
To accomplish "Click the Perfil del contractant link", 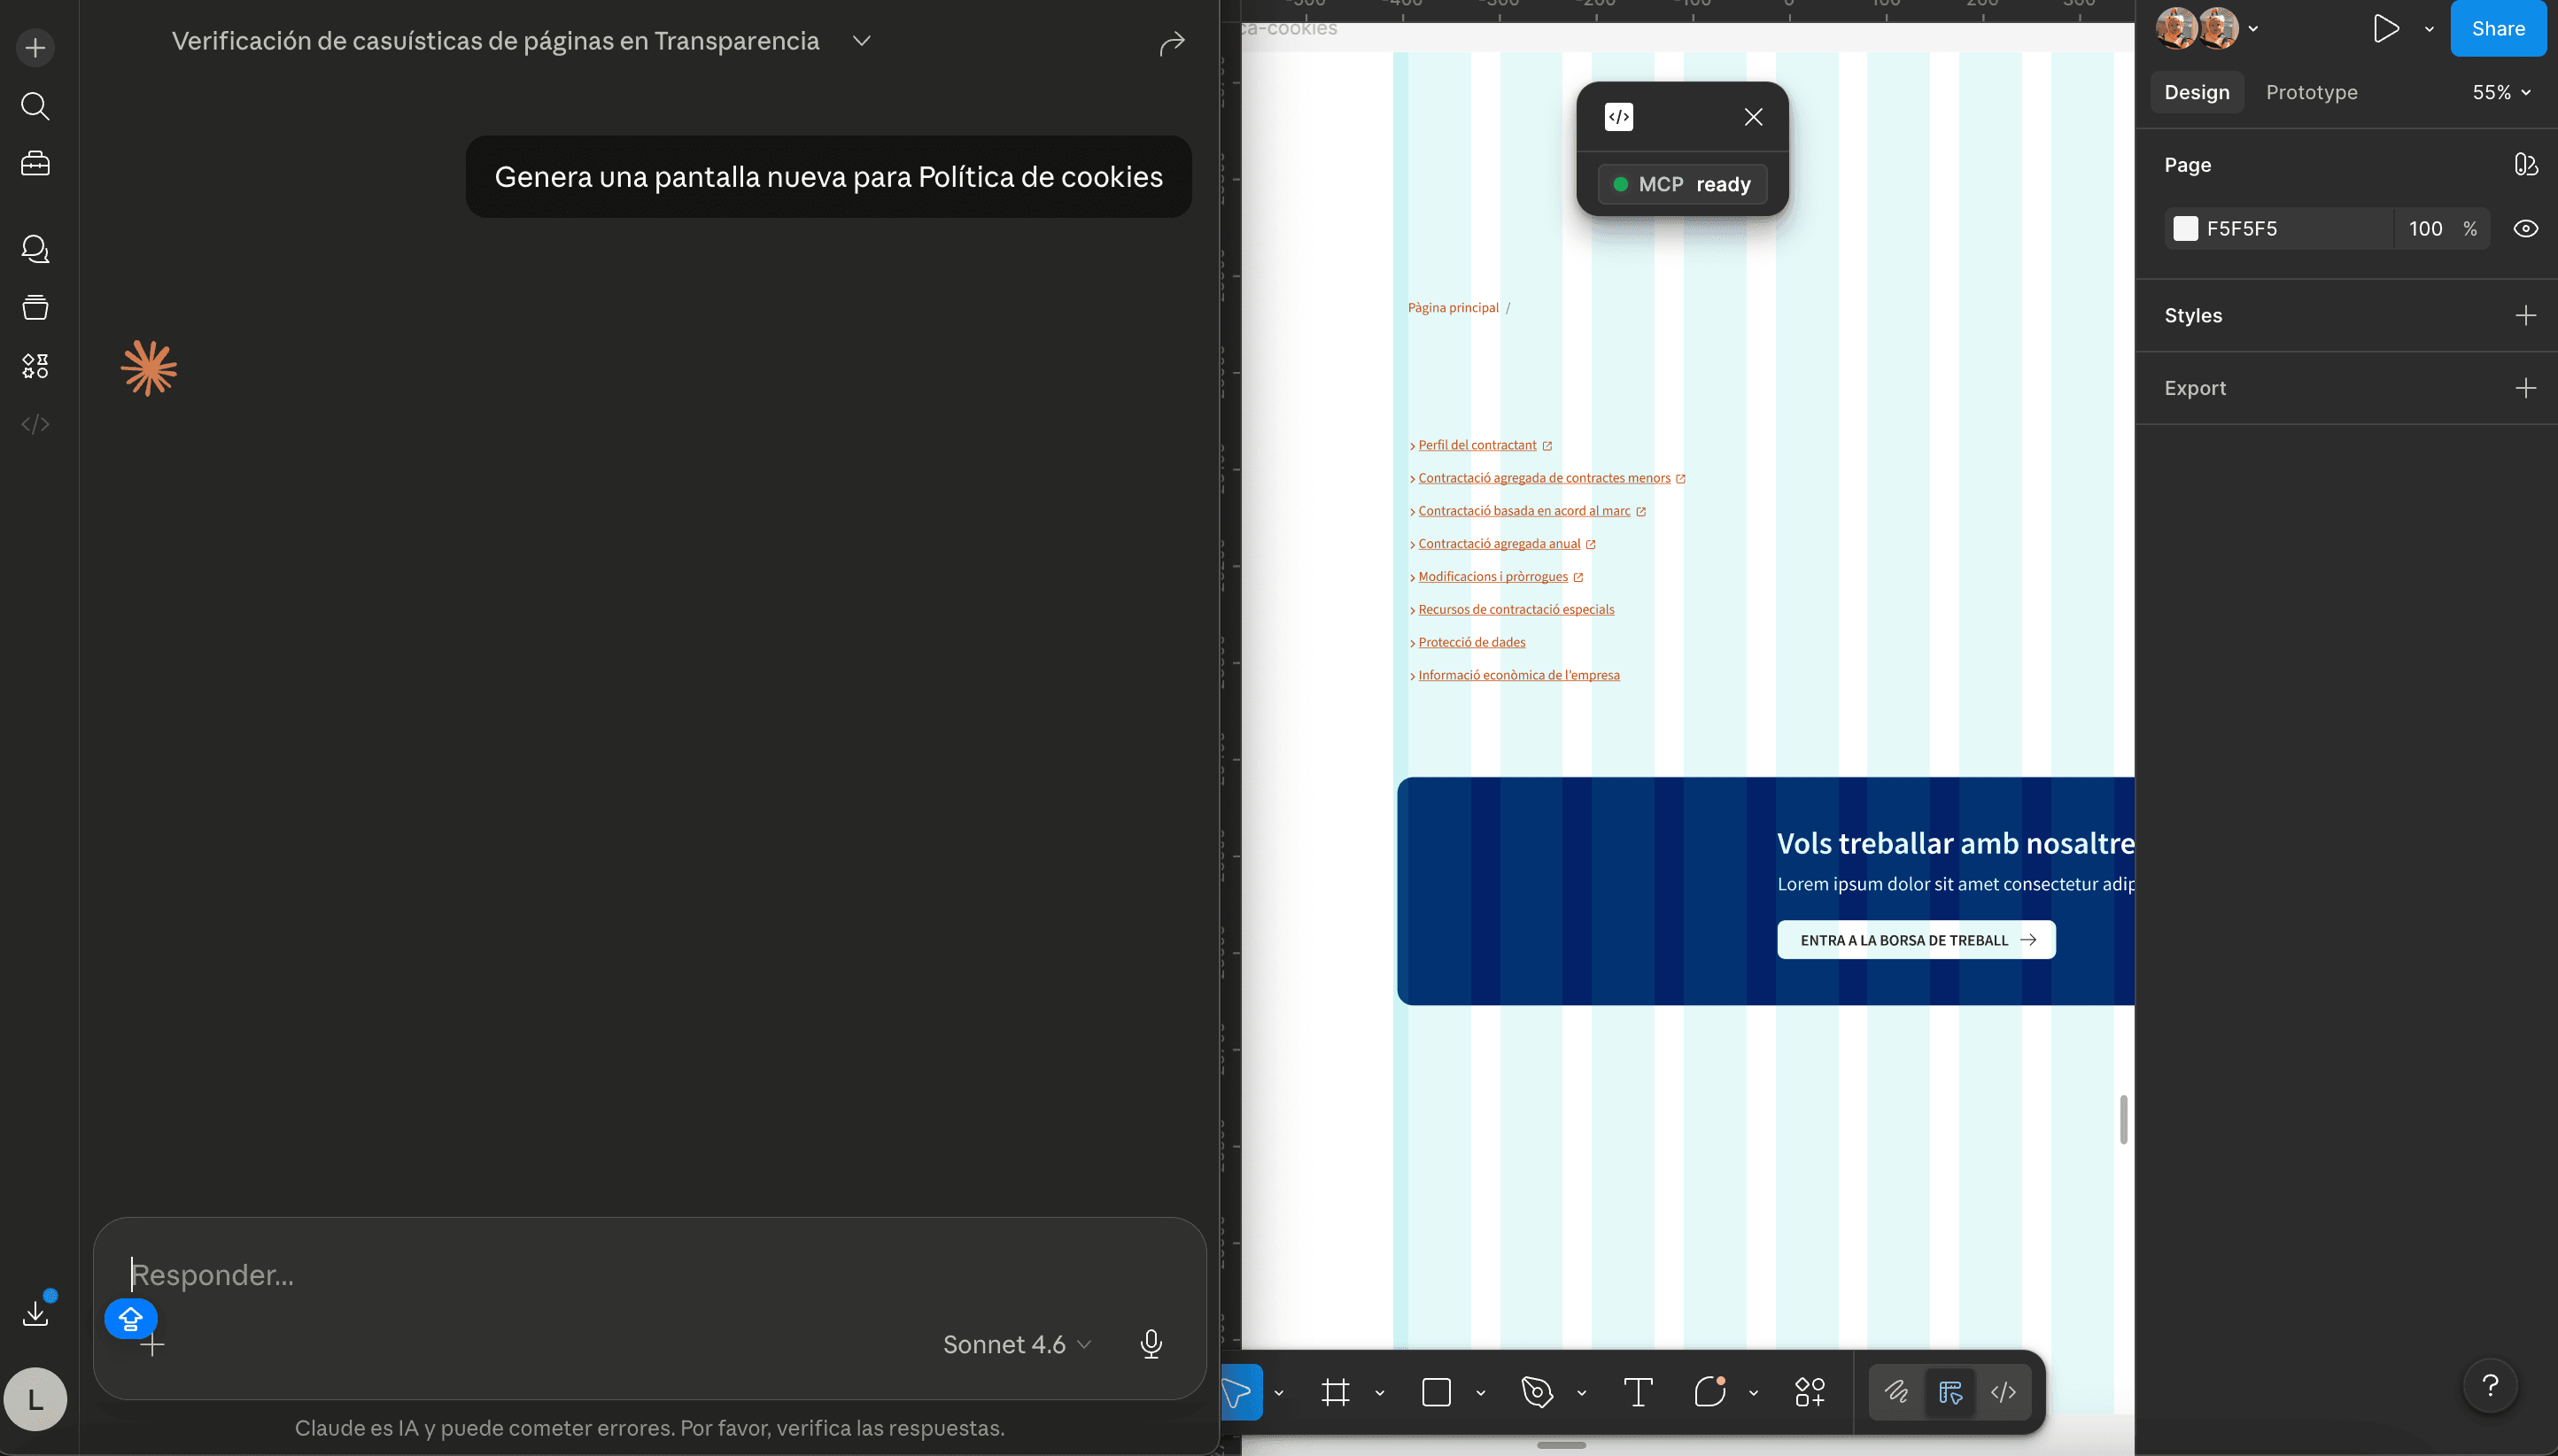I will pyautogui.click(x=1476, y=445).
